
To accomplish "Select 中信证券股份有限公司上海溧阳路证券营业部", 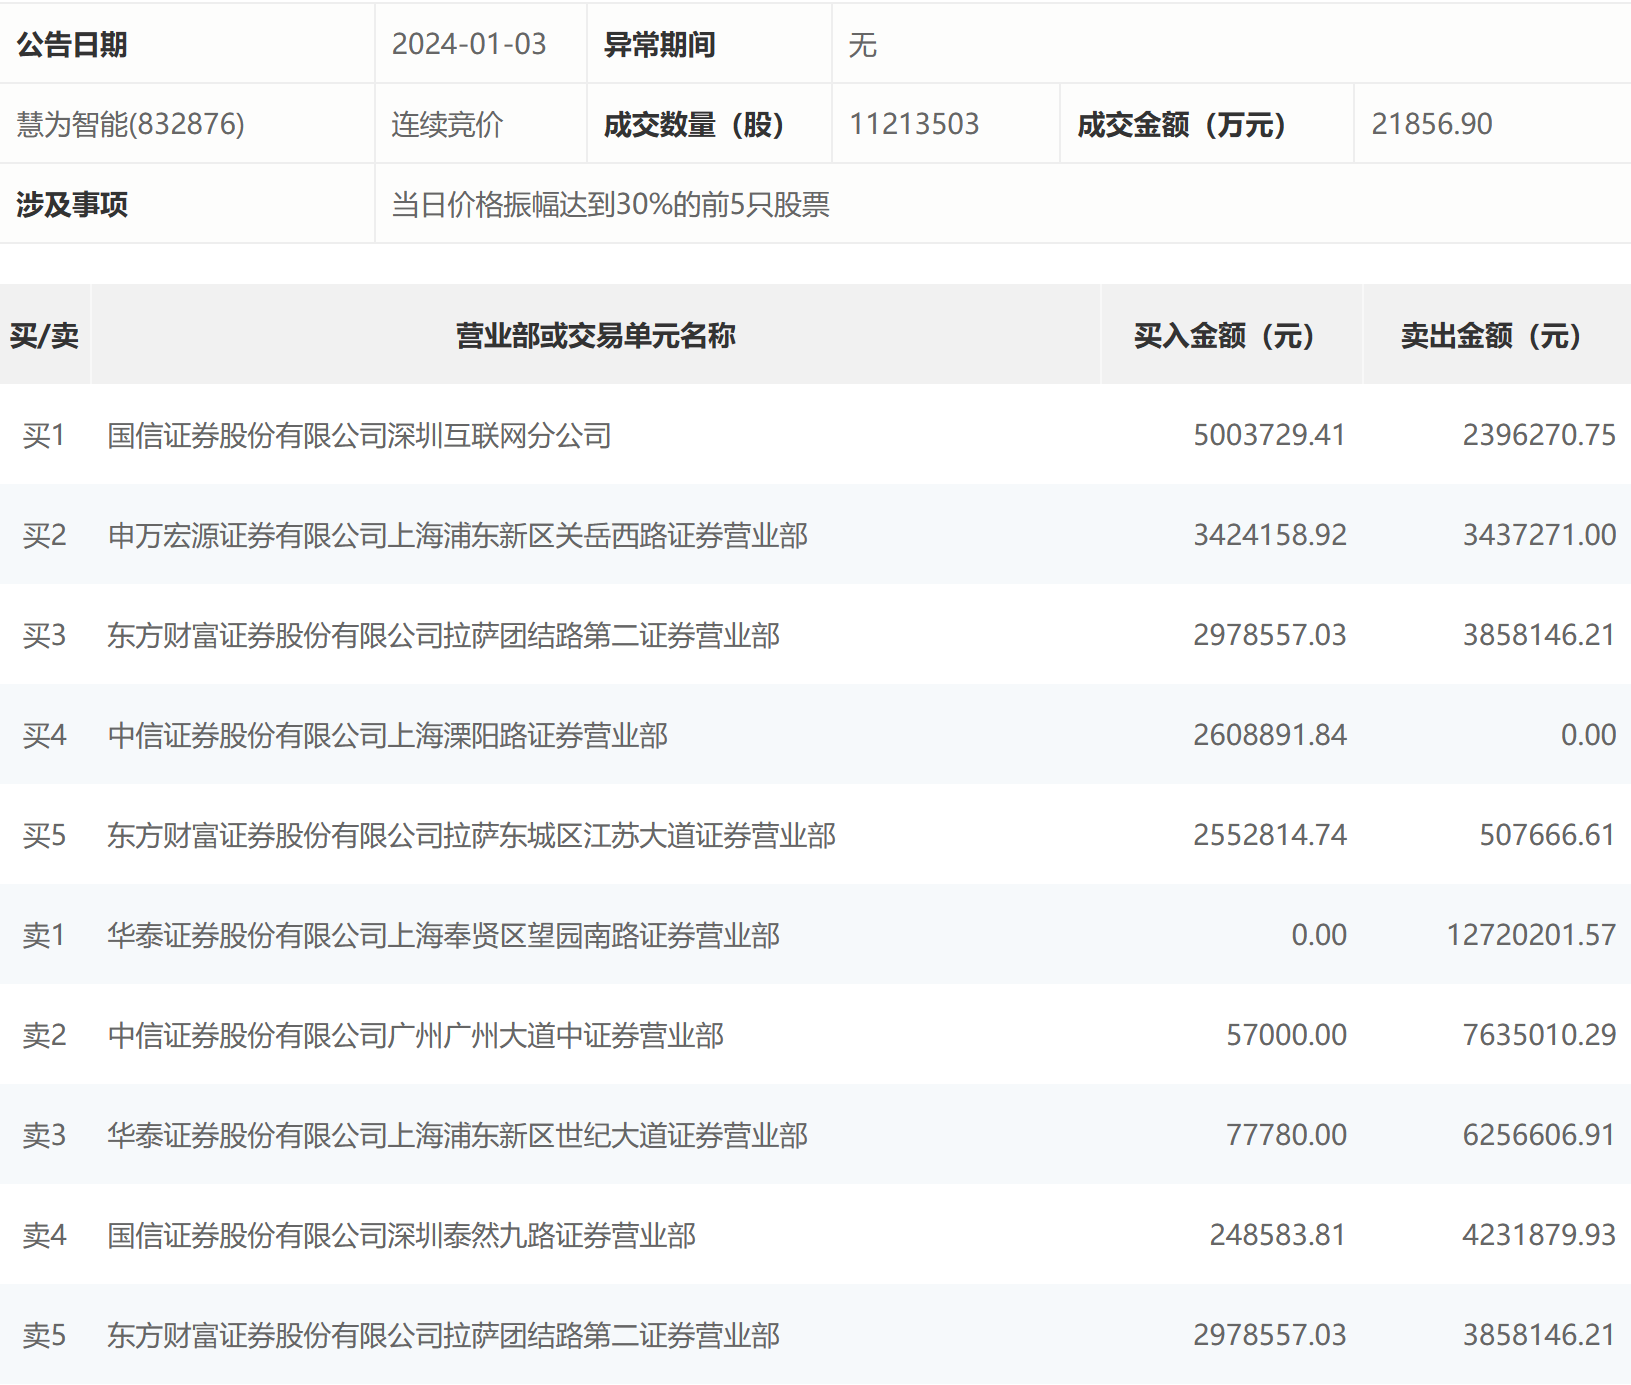I will tap(387, 735).
